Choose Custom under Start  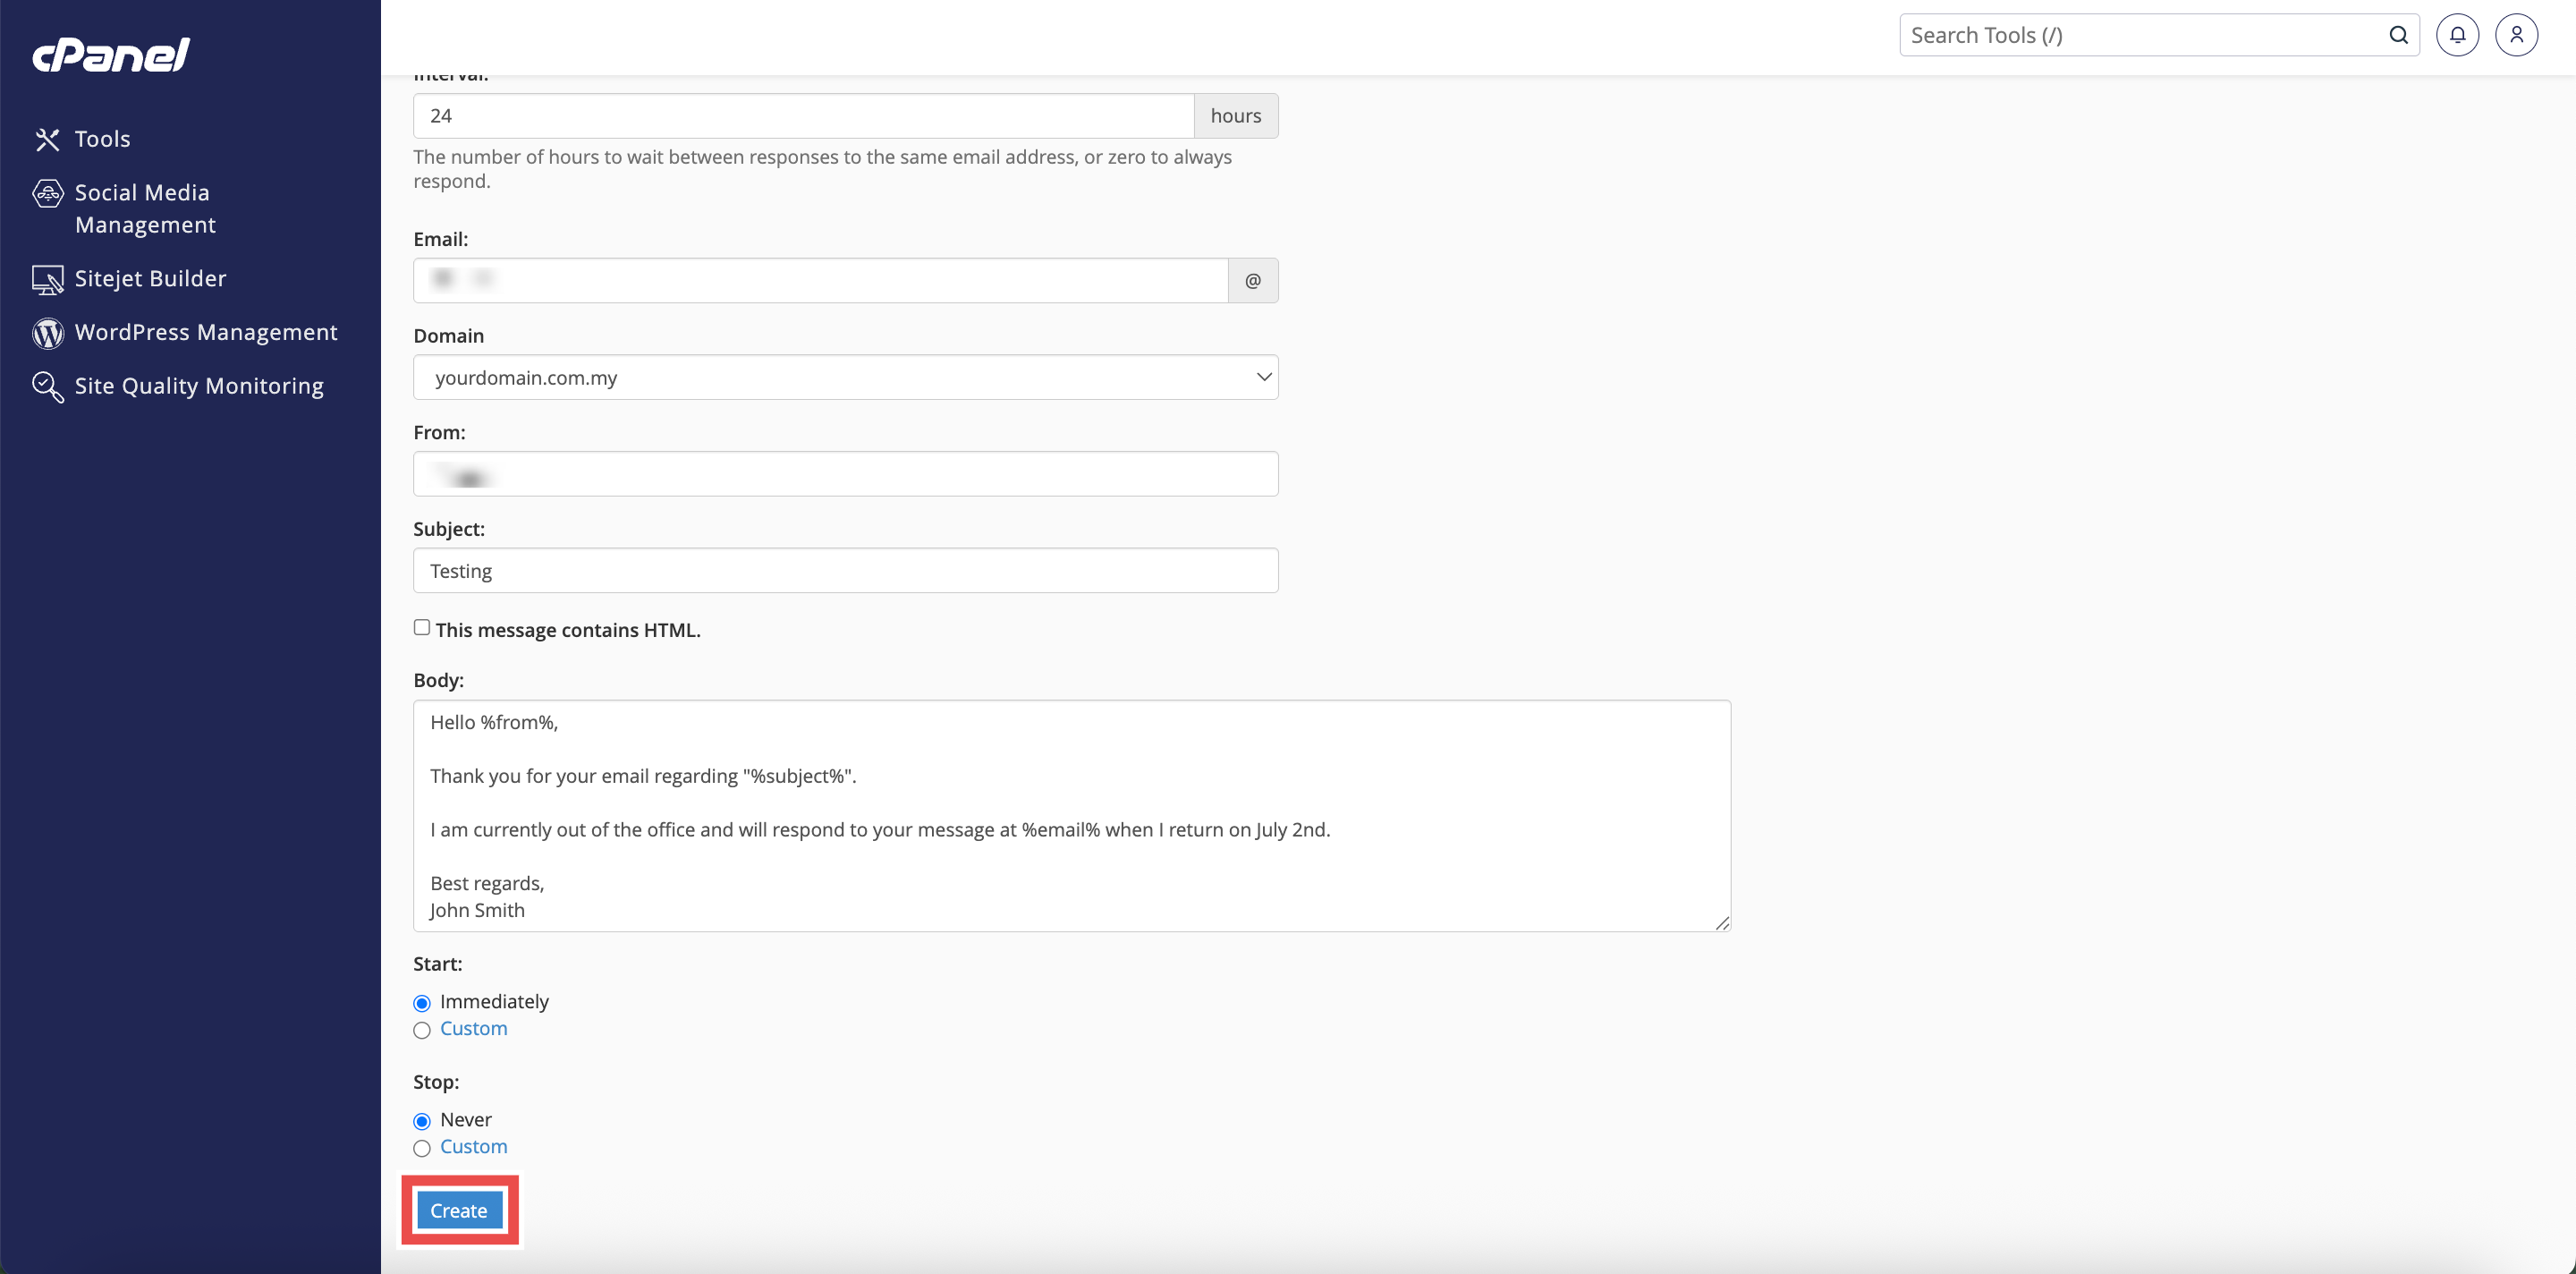click(422, 1030)
